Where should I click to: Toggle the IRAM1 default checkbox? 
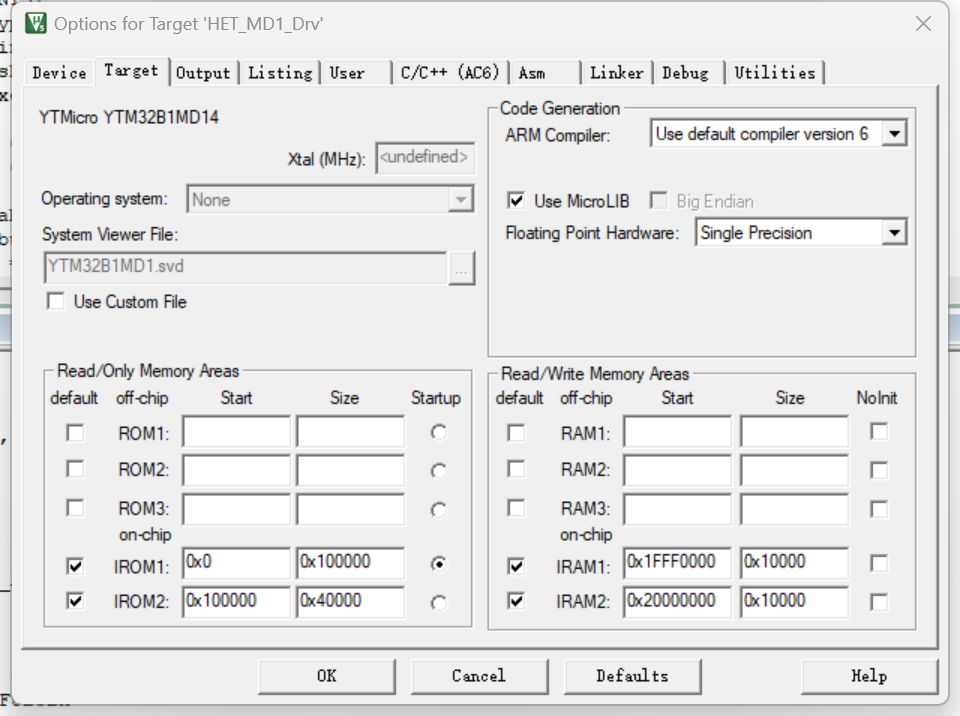[x=516, y=566]
